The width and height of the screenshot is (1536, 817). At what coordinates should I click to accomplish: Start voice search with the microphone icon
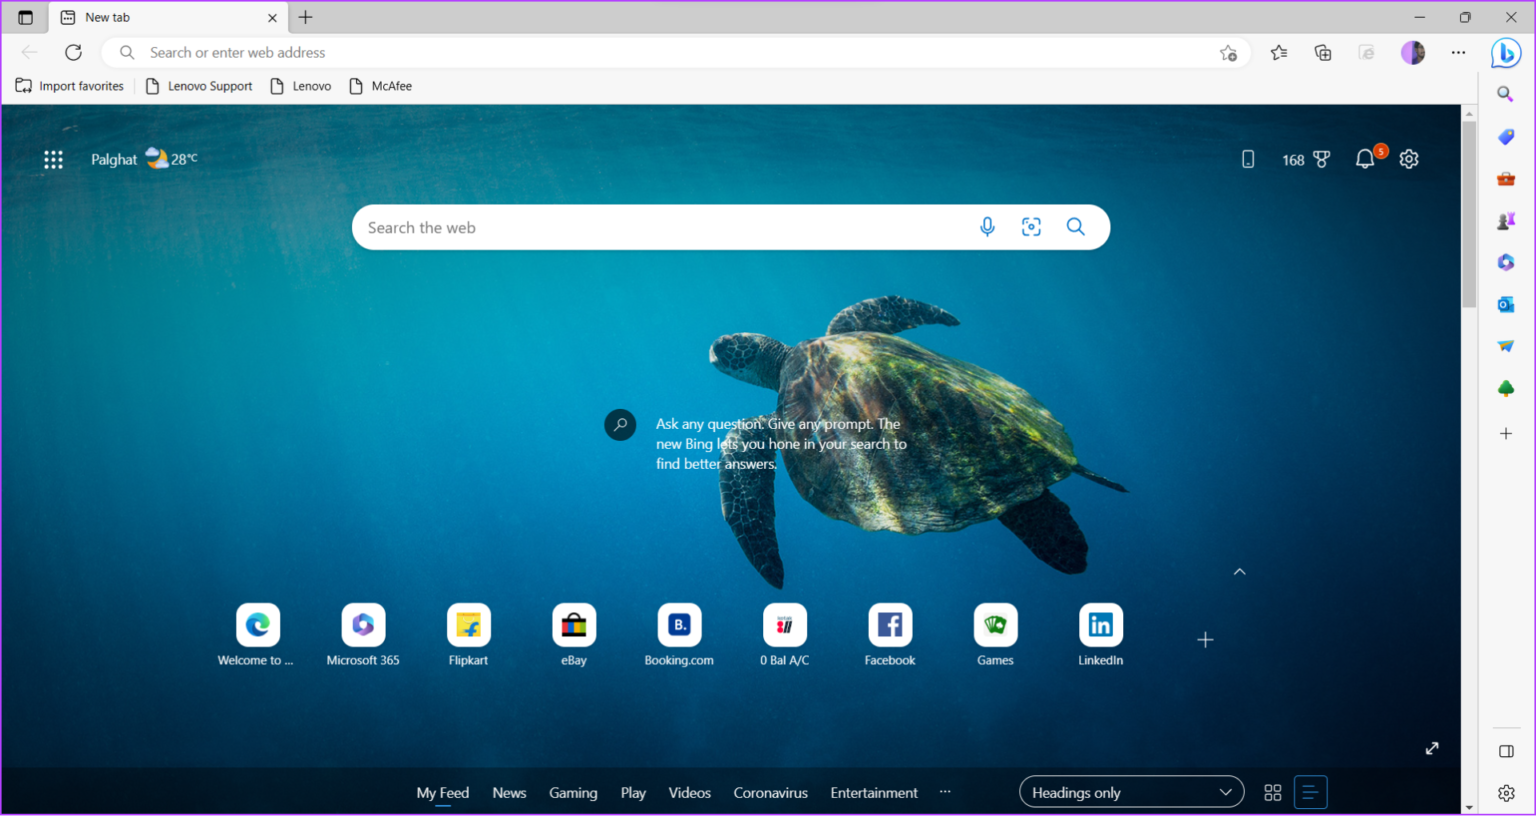[x=987, y=227]
